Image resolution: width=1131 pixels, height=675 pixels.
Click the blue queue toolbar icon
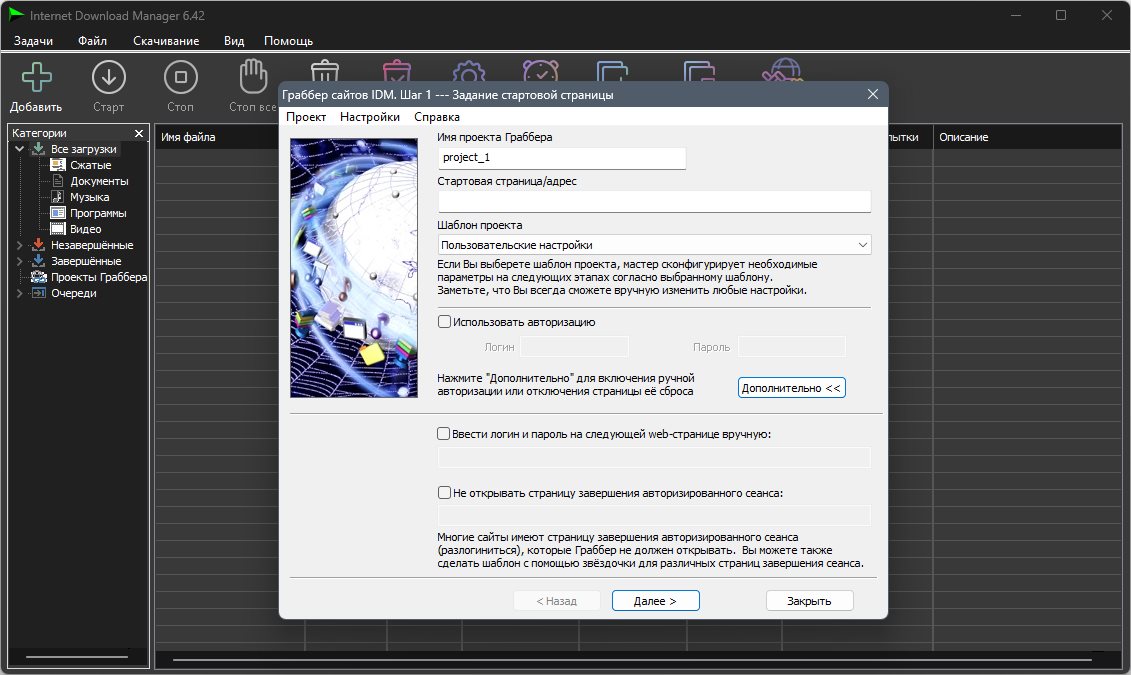click(612, 71)
